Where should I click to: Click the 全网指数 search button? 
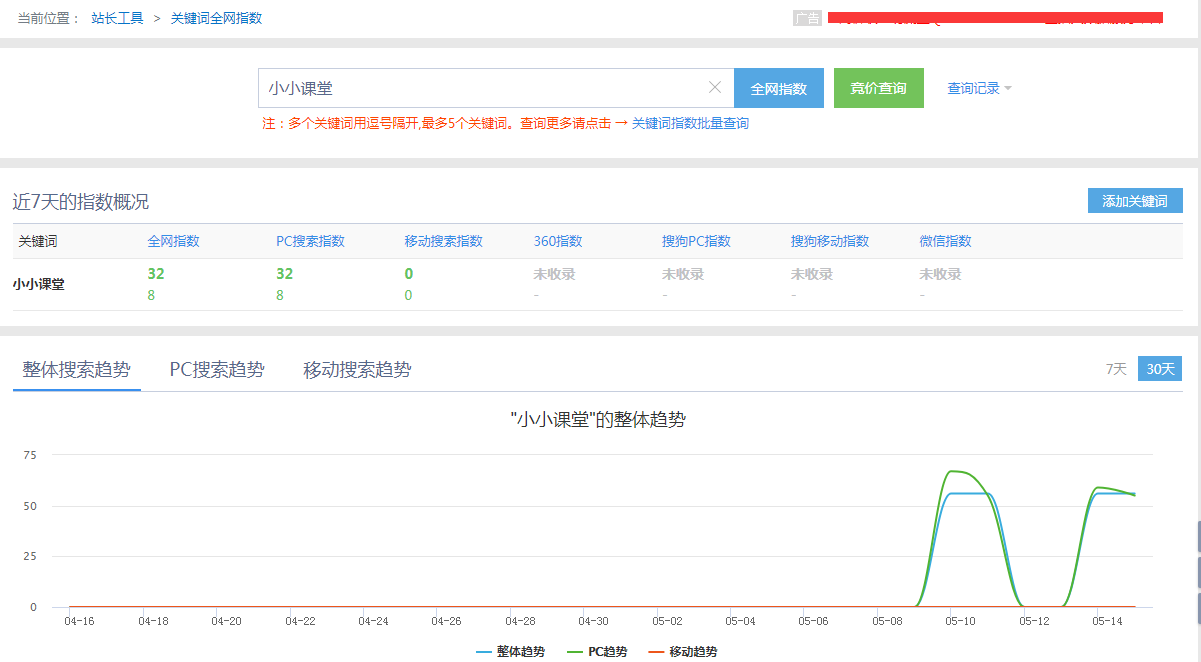tap(779, 88)
